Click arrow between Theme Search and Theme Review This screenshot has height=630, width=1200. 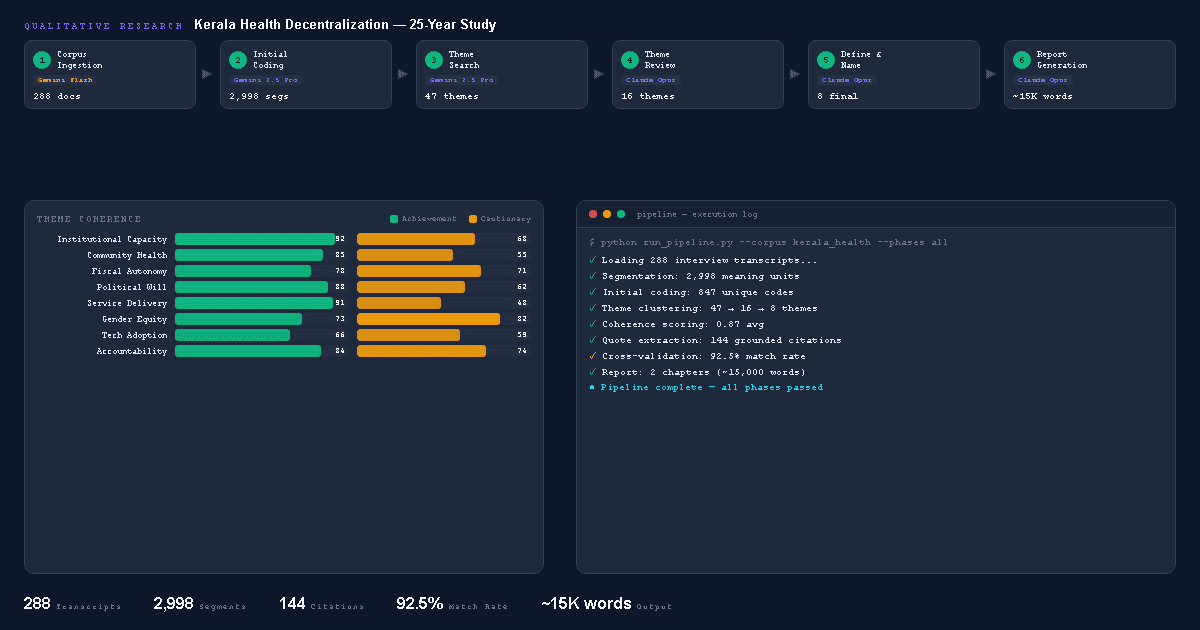point(599,74)
